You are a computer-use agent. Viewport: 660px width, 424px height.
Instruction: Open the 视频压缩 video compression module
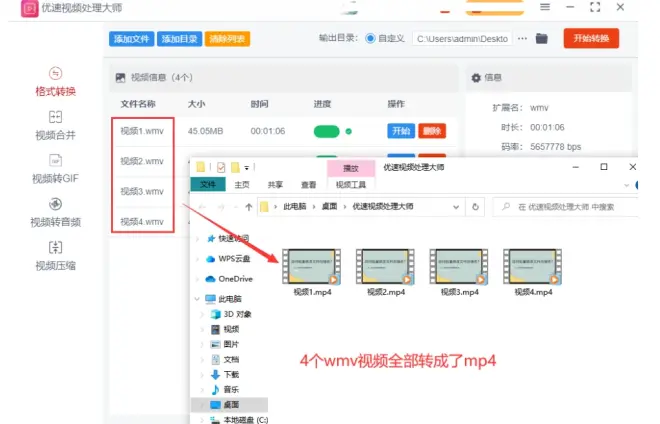click(x=55, y=256)
